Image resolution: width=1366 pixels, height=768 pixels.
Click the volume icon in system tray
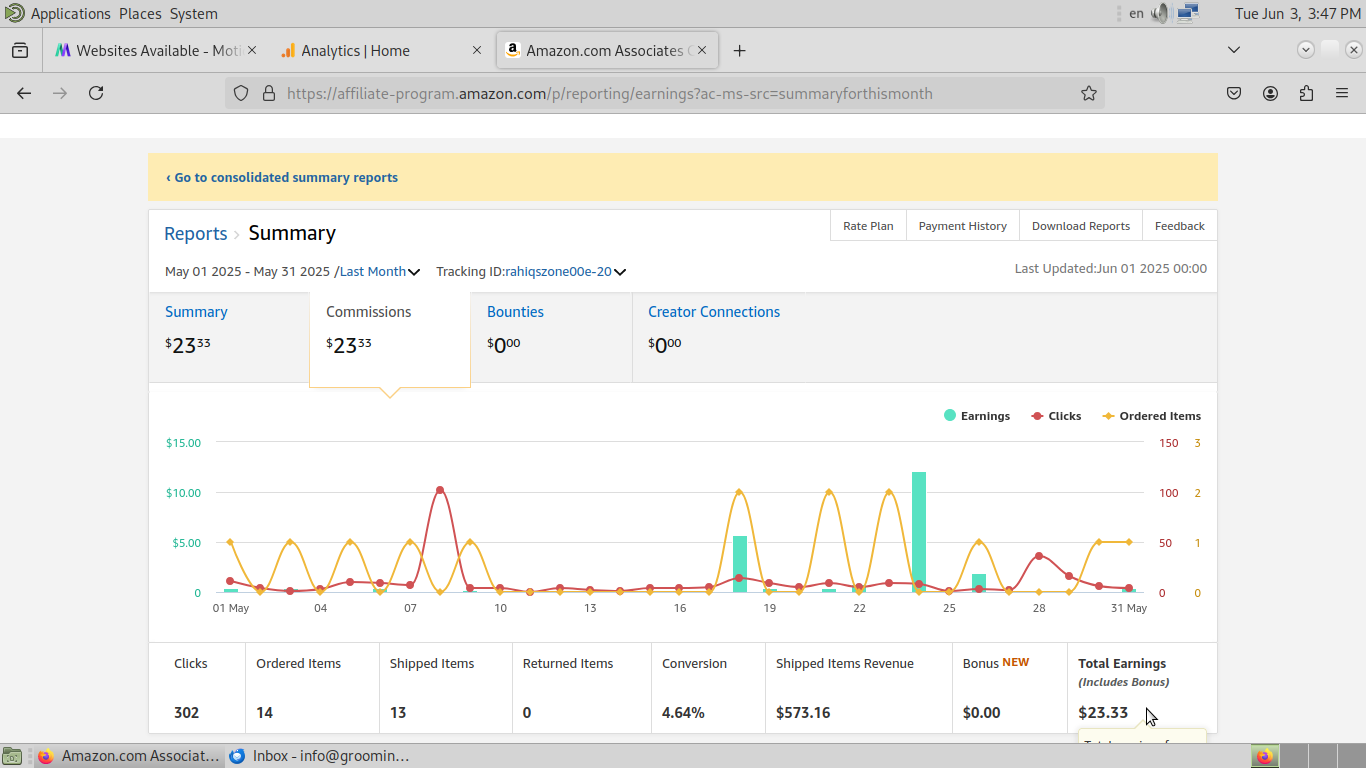(x=1160, y=13)
